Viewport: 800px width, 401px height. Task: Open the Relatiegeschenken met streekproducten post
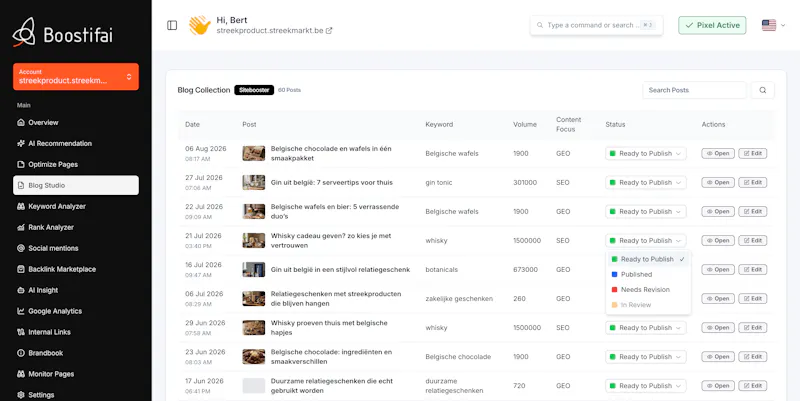[x=718, y=299]
